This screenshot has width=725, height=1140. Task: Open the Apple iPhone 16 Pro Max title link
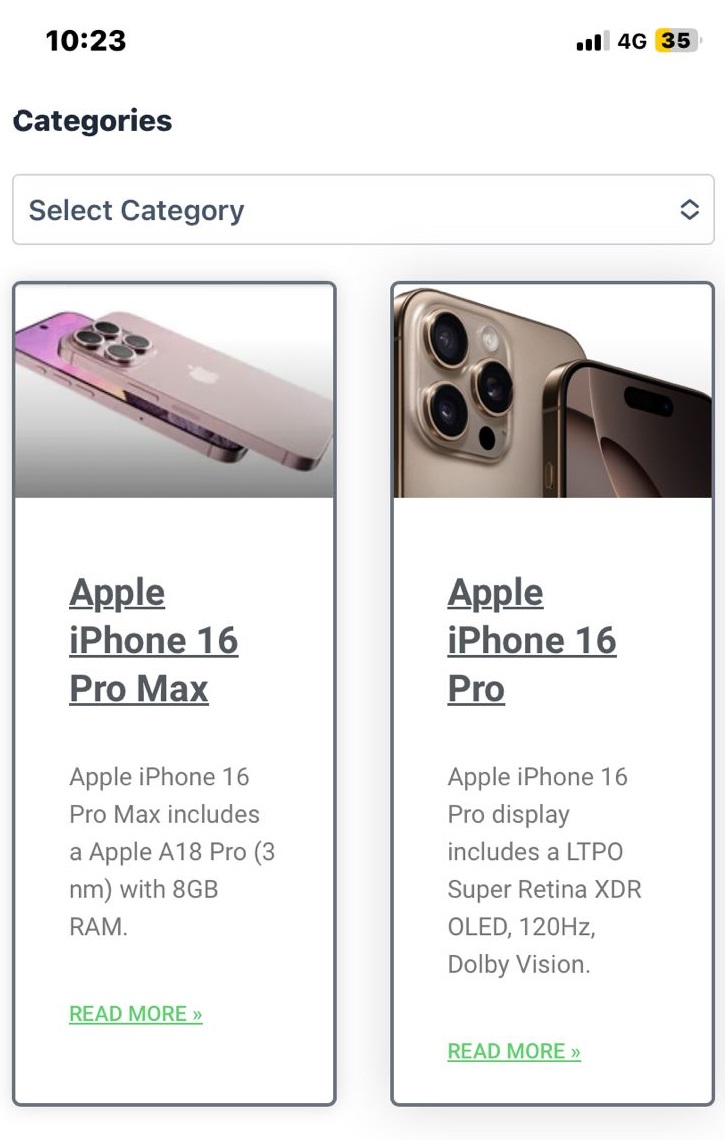click(153, 640)
